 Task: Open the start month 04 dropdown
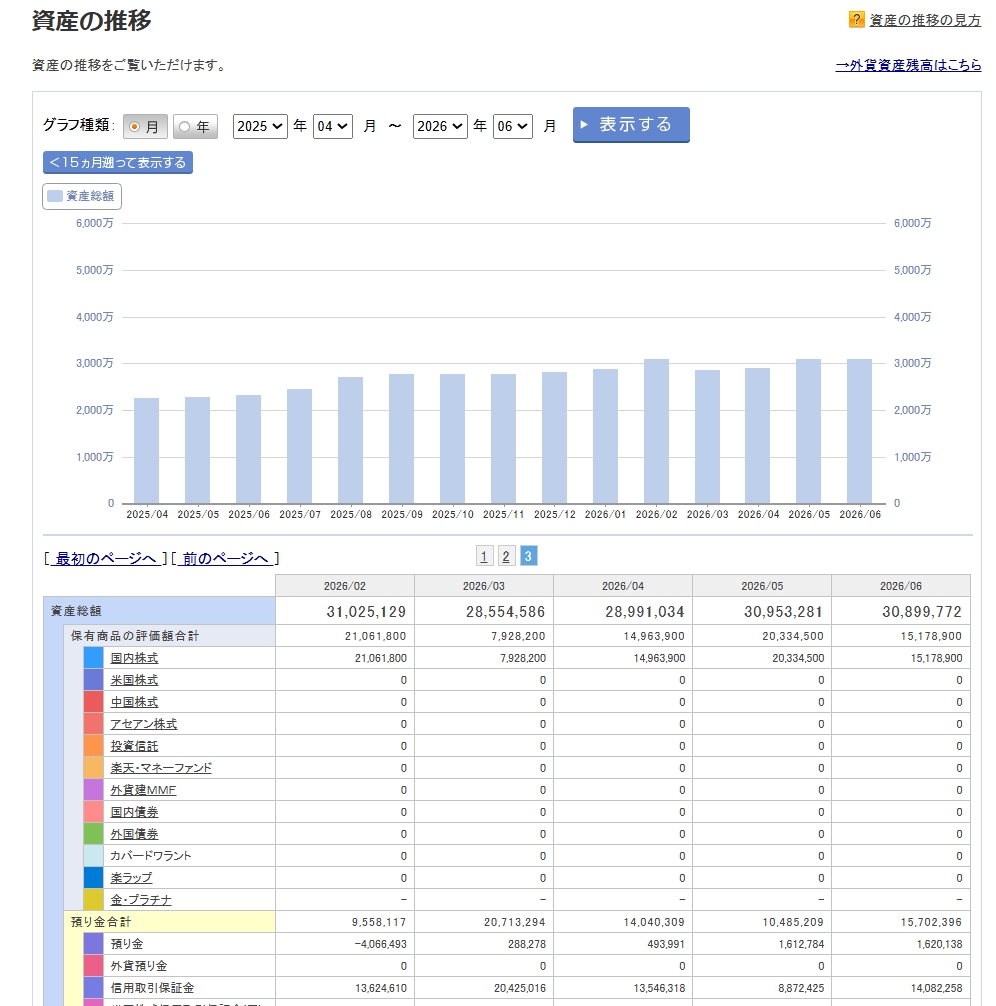pyautogui.click(x=332, y=126)
